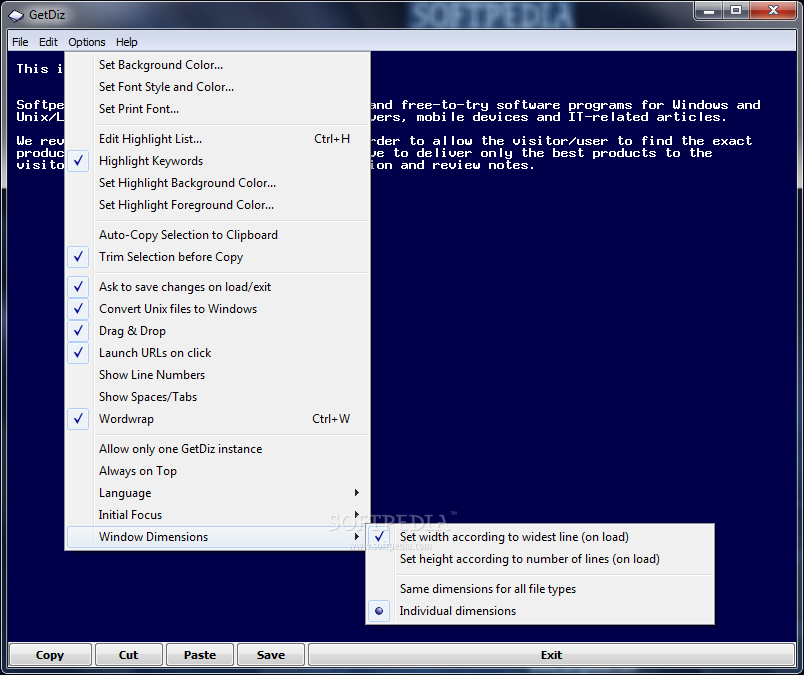
Task: Open Edit Highlight List...
Action: point(218,139)
